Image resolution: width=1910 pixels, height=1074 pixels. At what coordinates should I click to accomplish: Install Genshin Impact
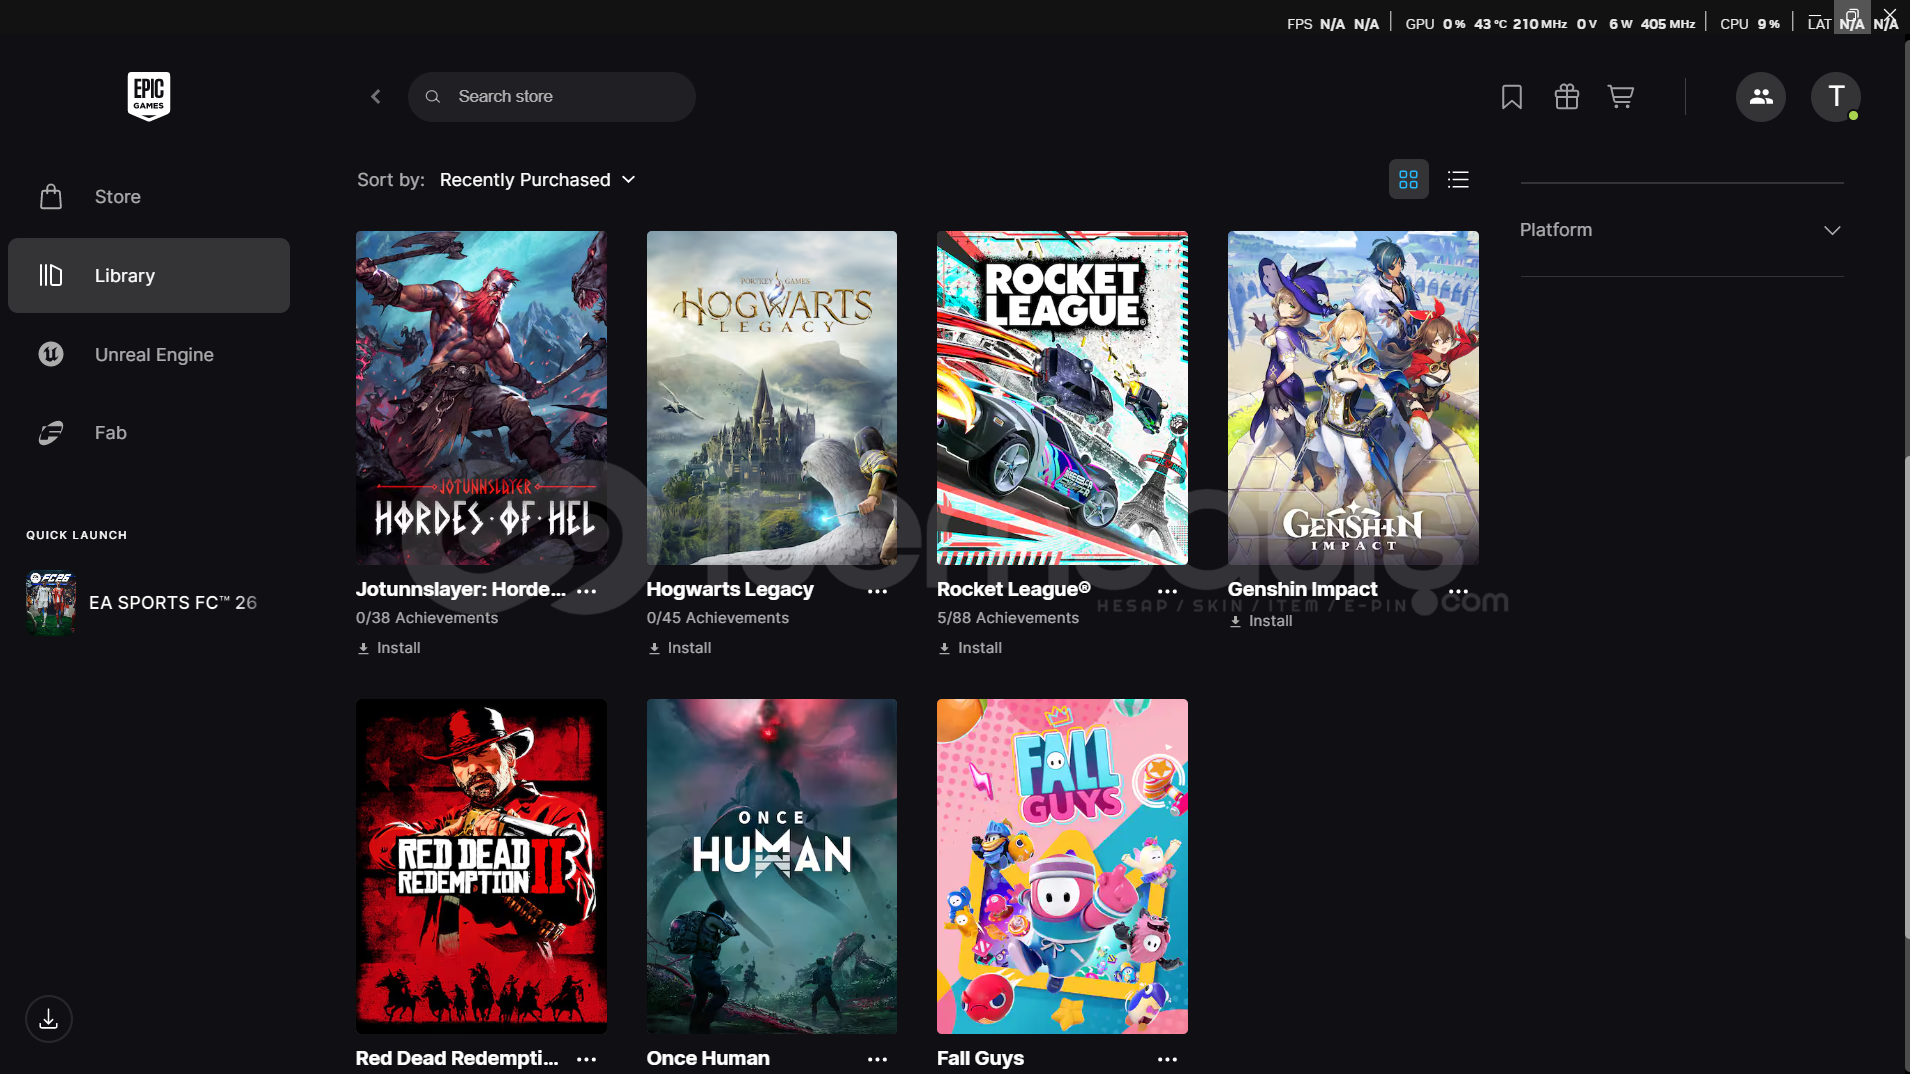1261,621
